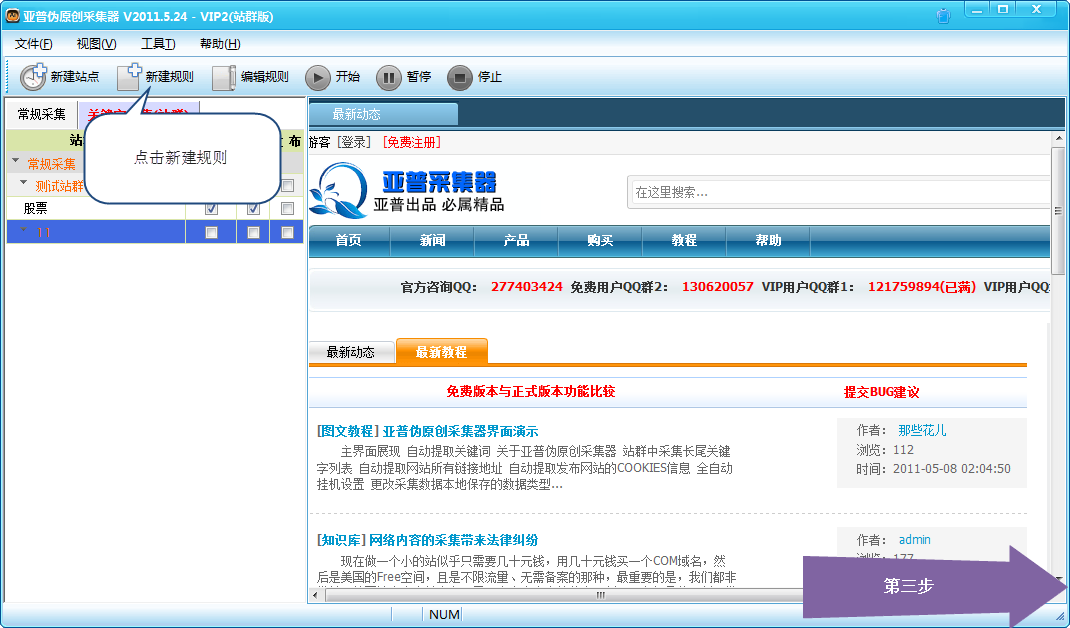Click author link 那些花儿
1070x628 pixels.
pos(922,430)
